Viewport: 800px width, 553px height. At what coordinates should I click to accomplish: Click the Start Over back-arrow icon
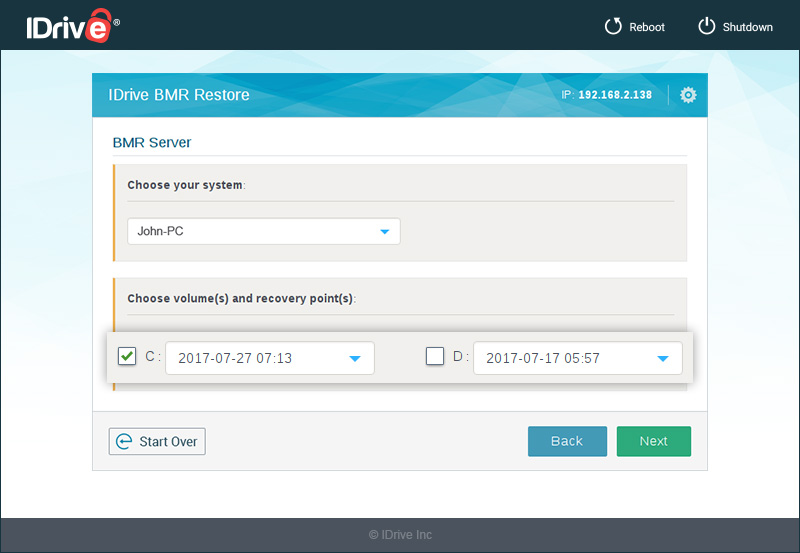pos(124,441)
